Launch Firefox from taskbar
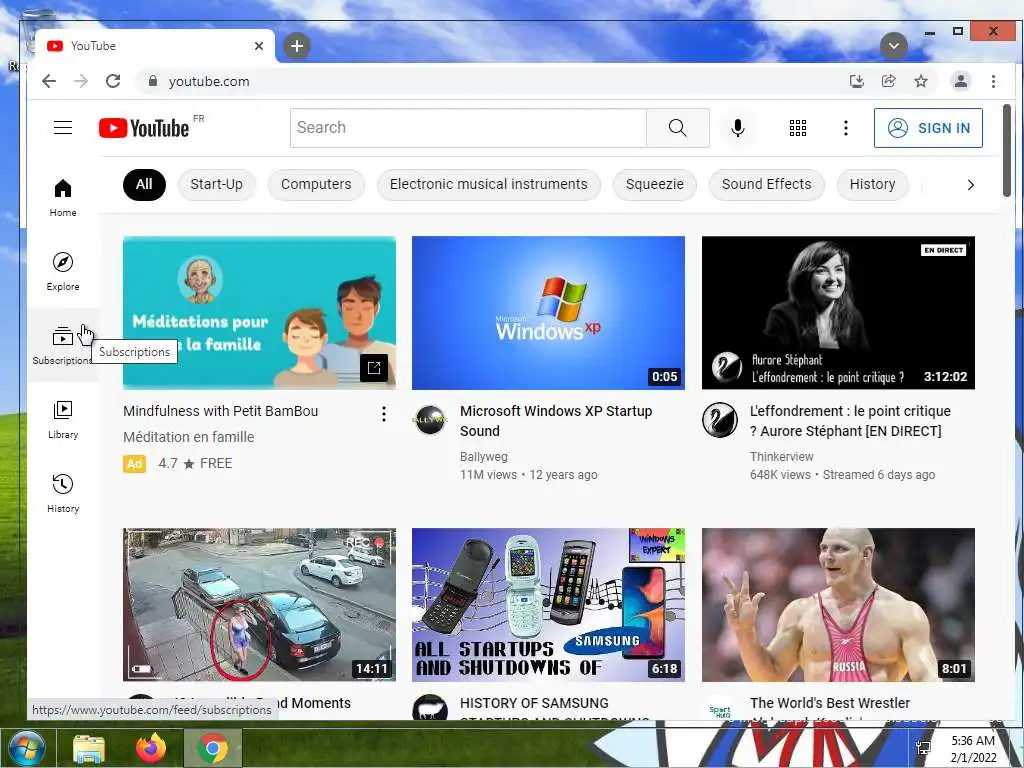1024x768 pixels. click(x=151, y=748)
